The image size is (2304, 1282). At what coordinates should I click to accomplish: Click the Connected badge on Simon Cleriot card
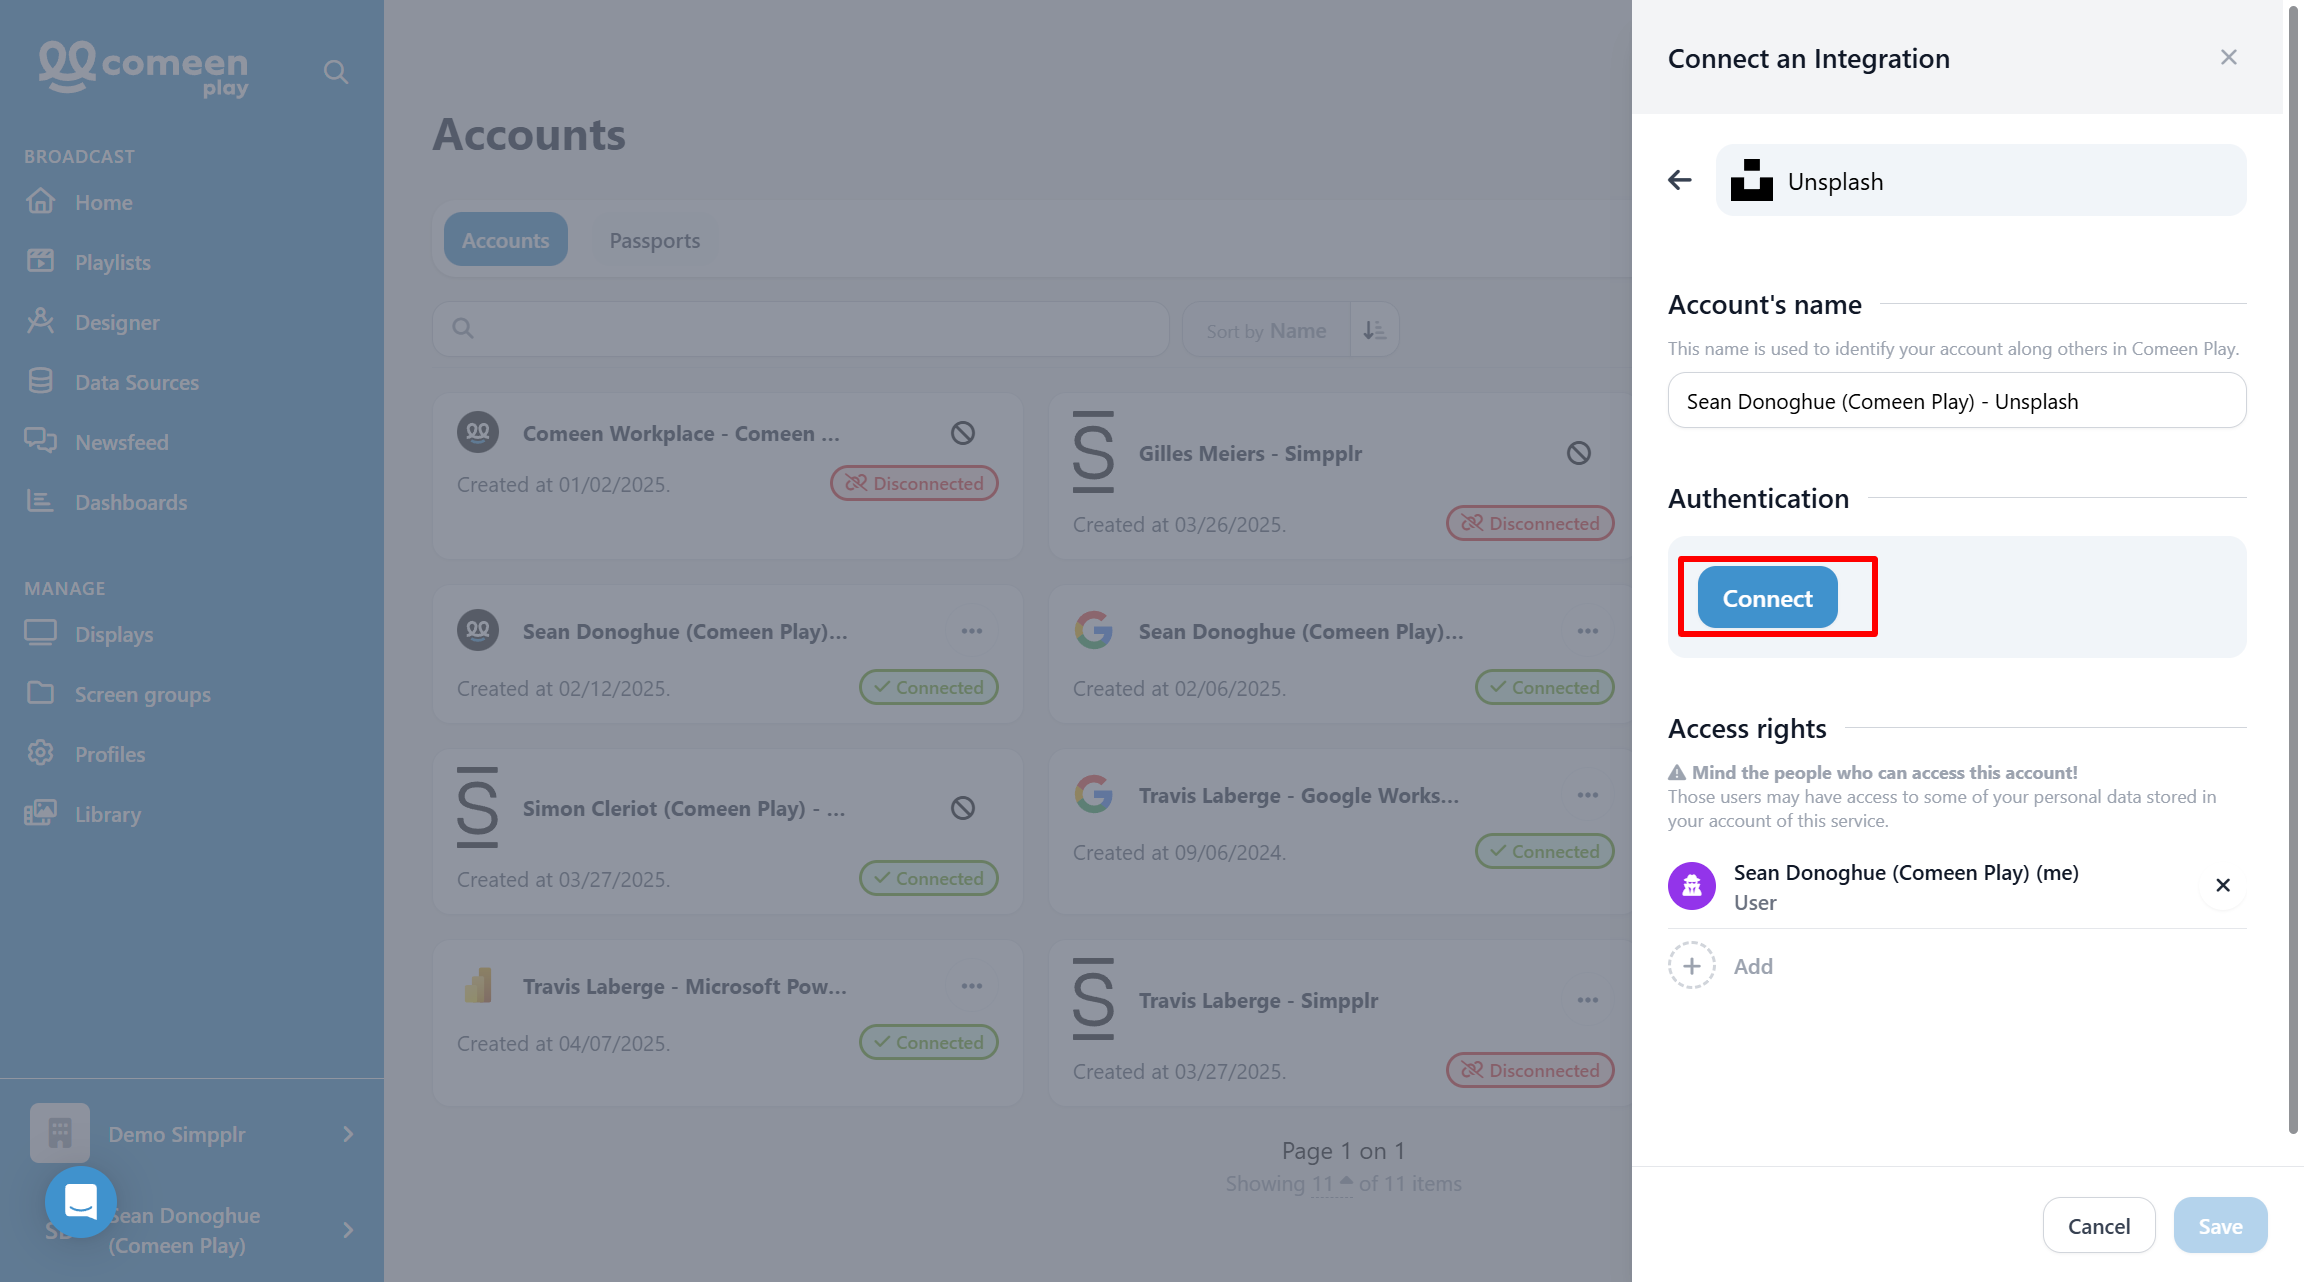(x=929, y=878)
